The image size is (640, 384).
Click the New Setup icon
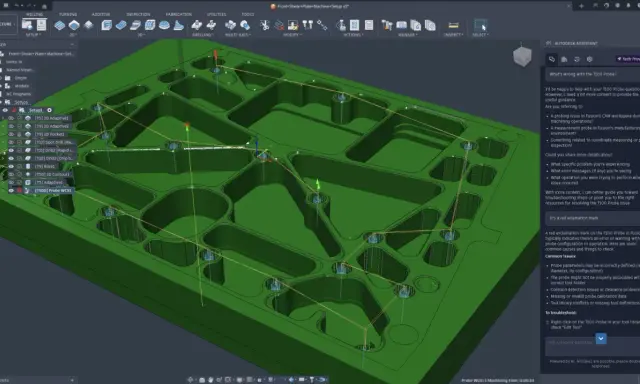27,25
